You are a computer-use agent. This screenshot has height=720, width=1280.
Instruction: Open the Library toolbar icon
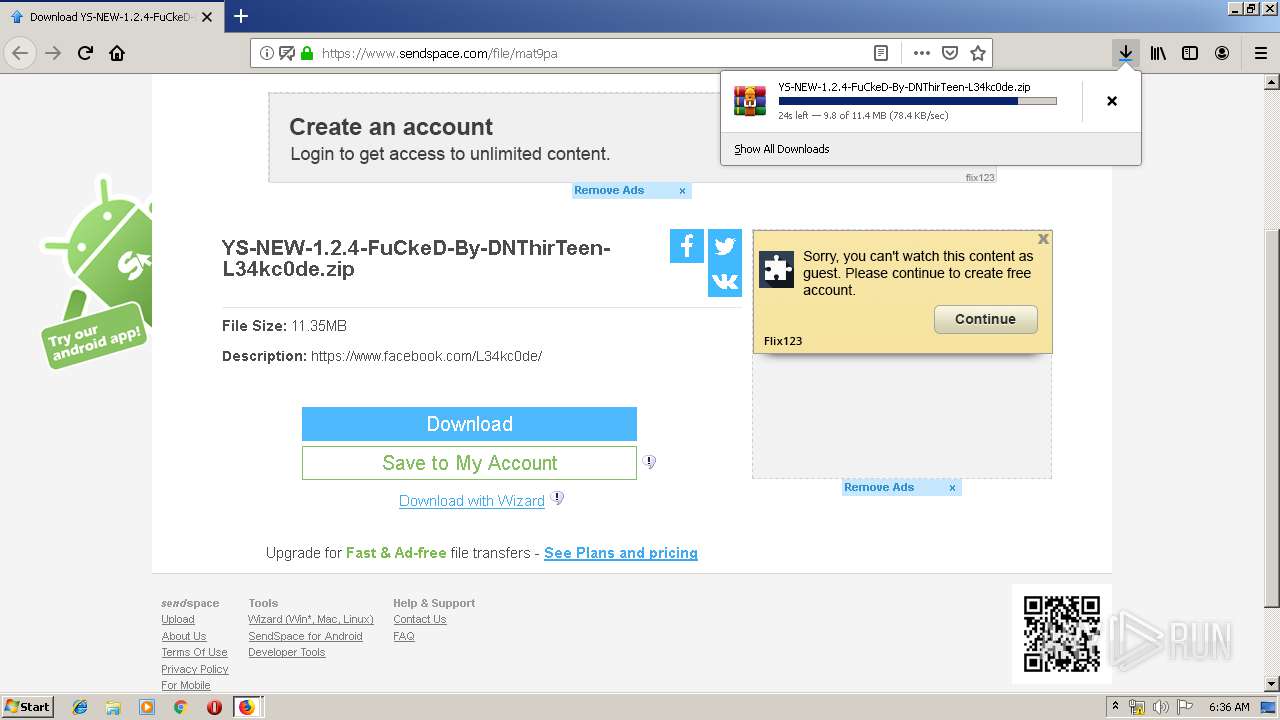(1158, 53)
